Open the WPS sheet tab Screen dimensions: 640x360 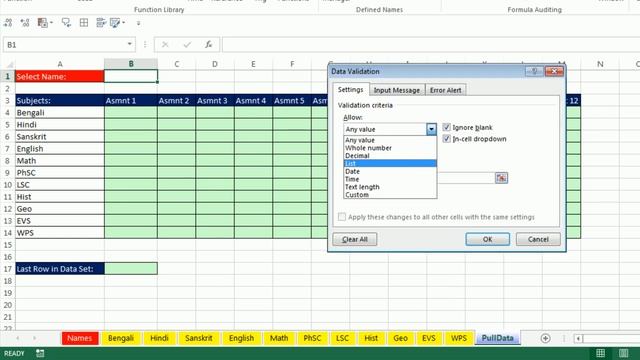[459, 338]
